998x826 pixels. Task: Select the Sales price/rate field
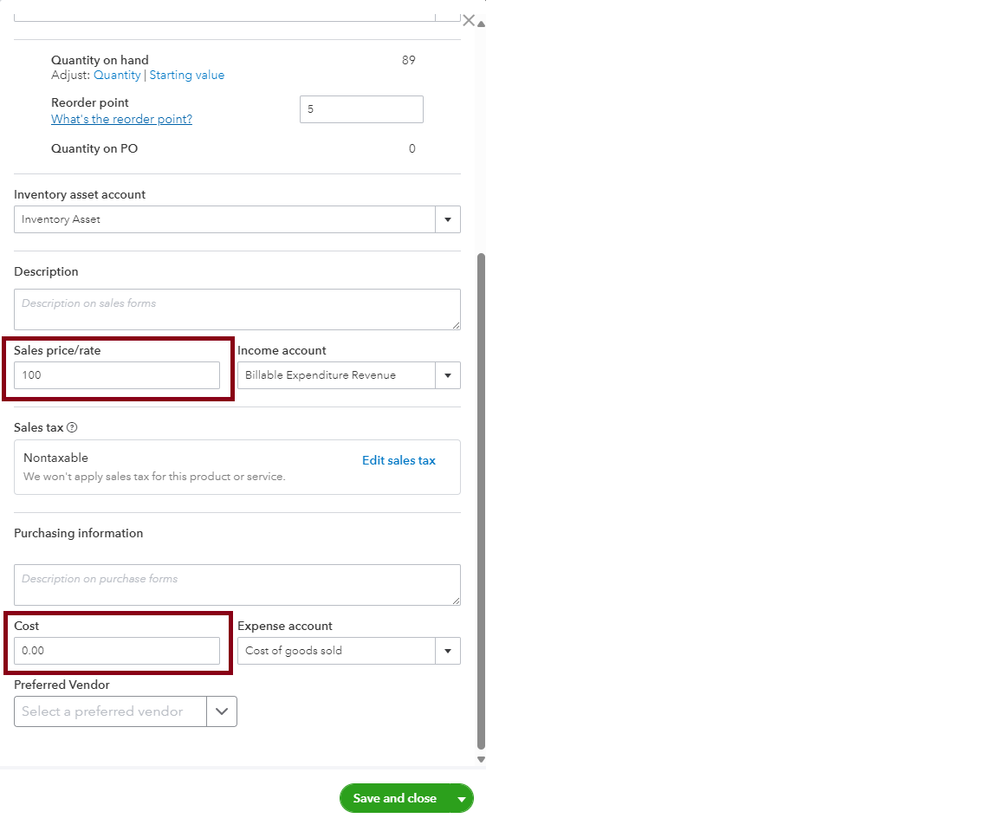point(117,376)
